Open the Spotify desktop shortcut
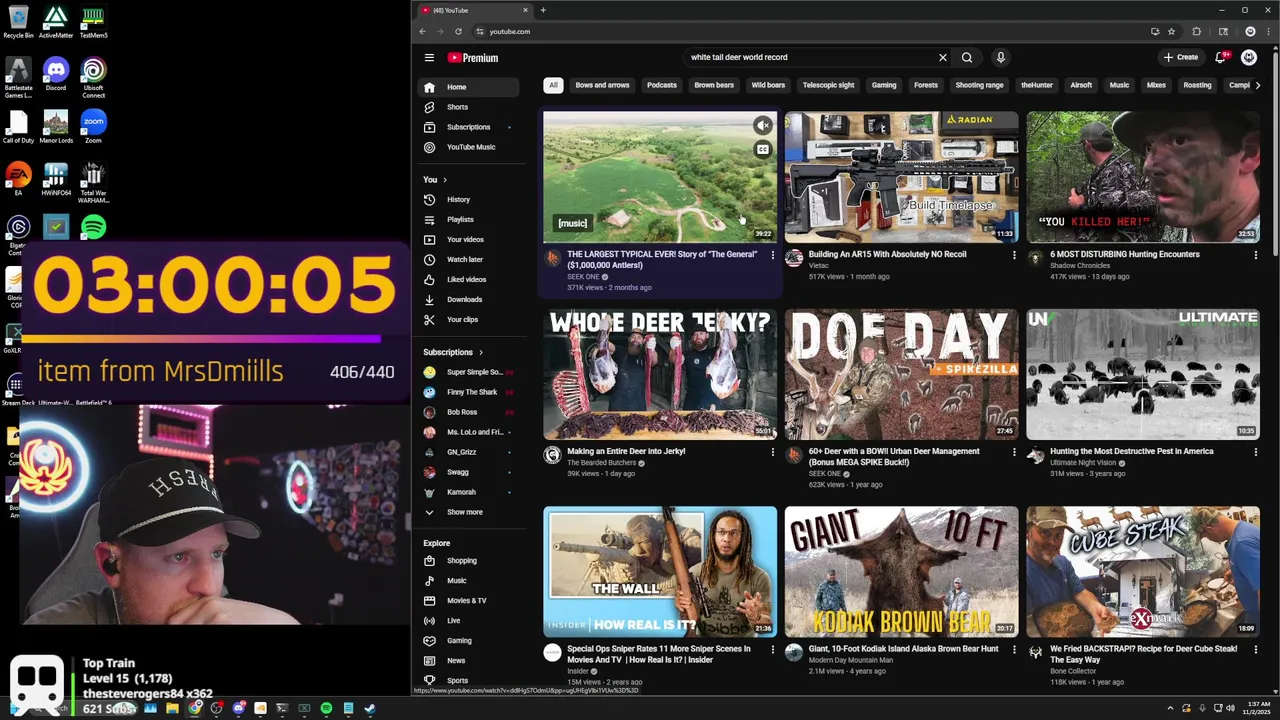Screen dimensions: 1280x720 (93, 228)
